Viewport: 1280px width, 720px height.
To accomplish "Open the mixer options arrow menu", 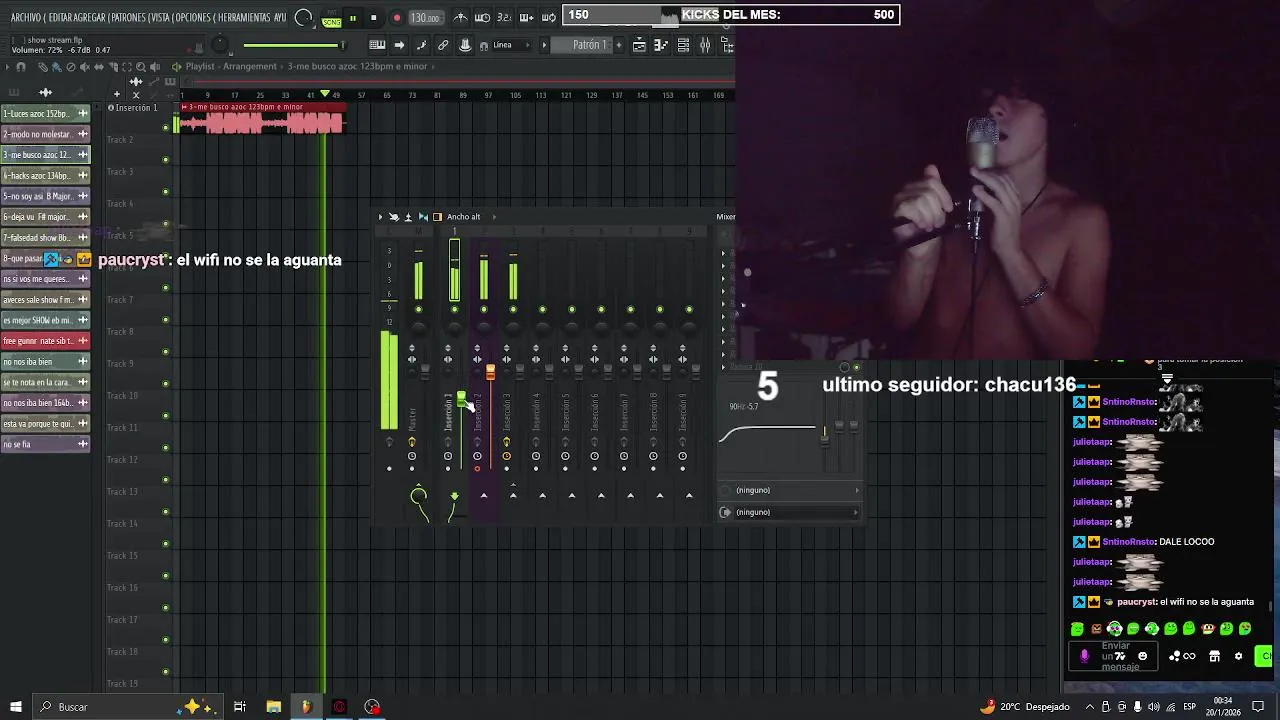I will point(380,217).
